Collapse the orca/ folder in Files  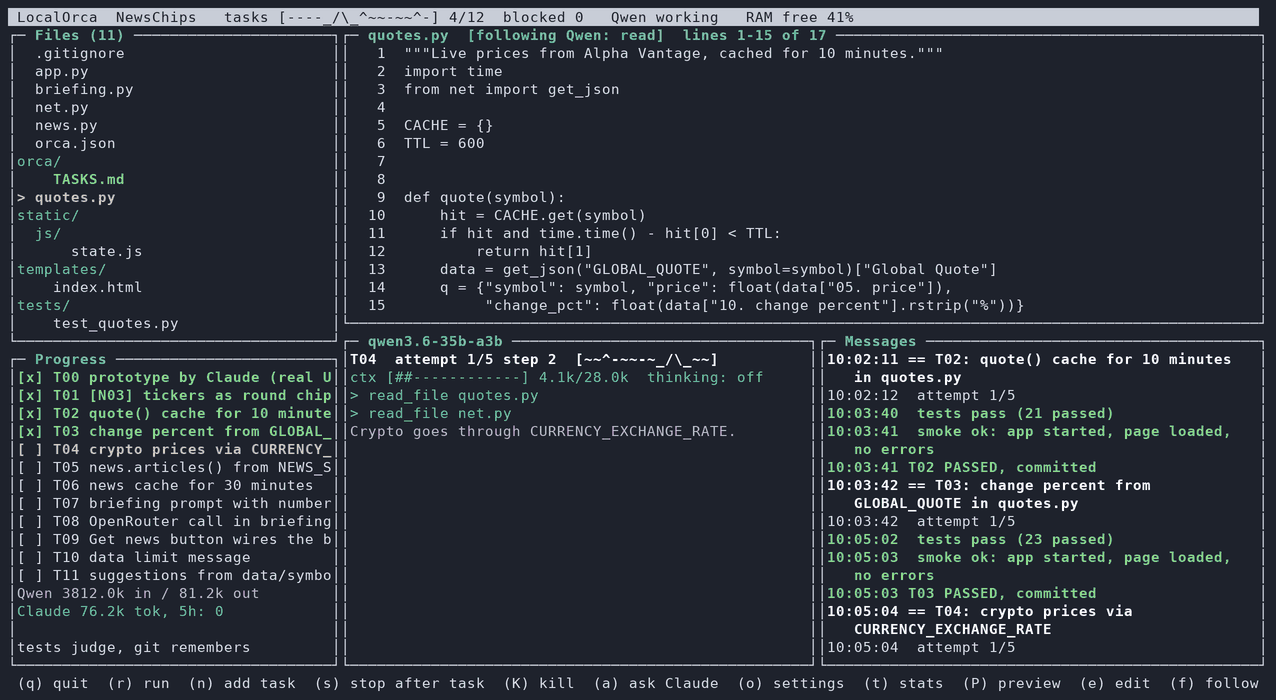pos(39,161)
